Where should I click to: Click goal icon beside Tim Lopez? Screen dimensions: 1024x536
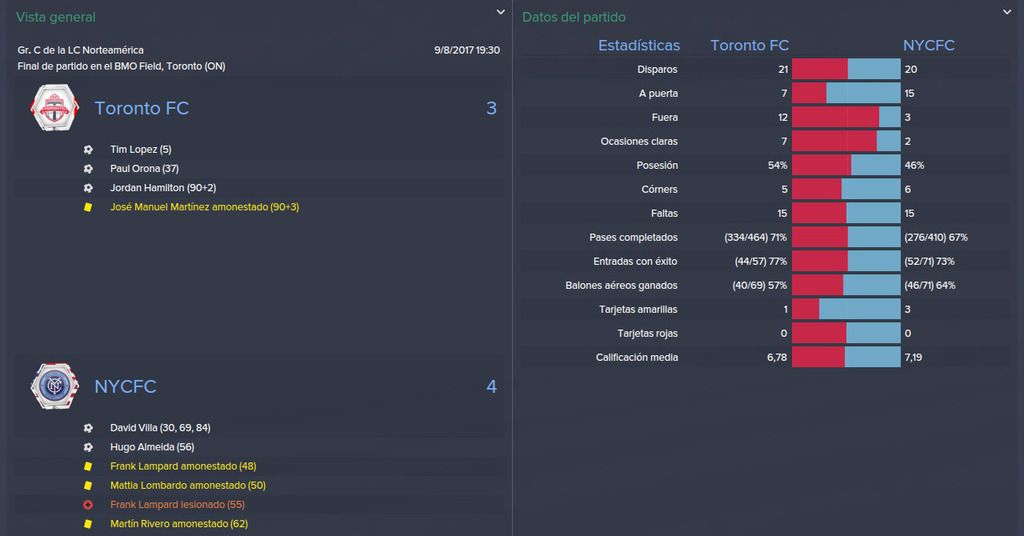(x=88, y=150)
